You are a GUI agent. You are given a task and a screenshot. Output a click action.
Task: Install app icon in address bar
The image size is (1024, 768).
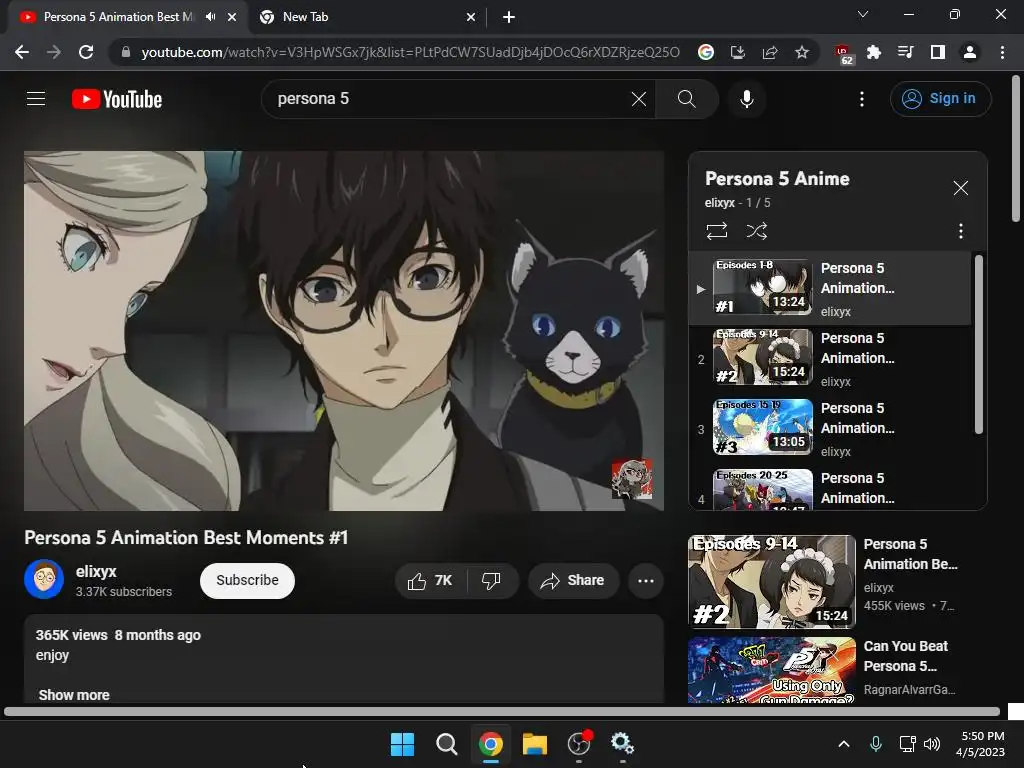(x=737, y=52)
